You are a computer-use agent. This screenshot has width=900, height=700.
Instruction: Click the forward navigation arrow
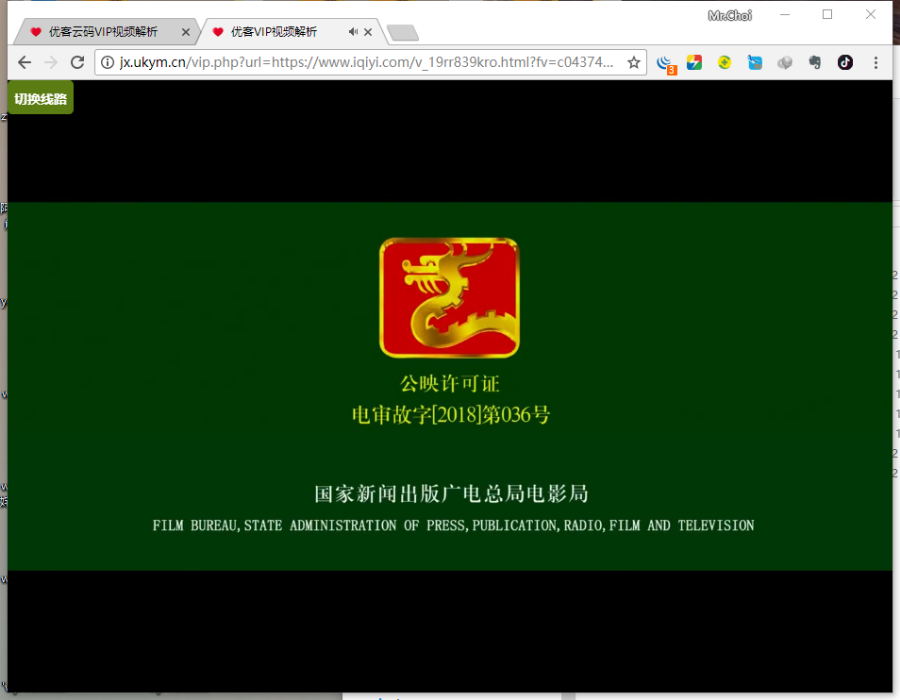click(x=51, y=62)
